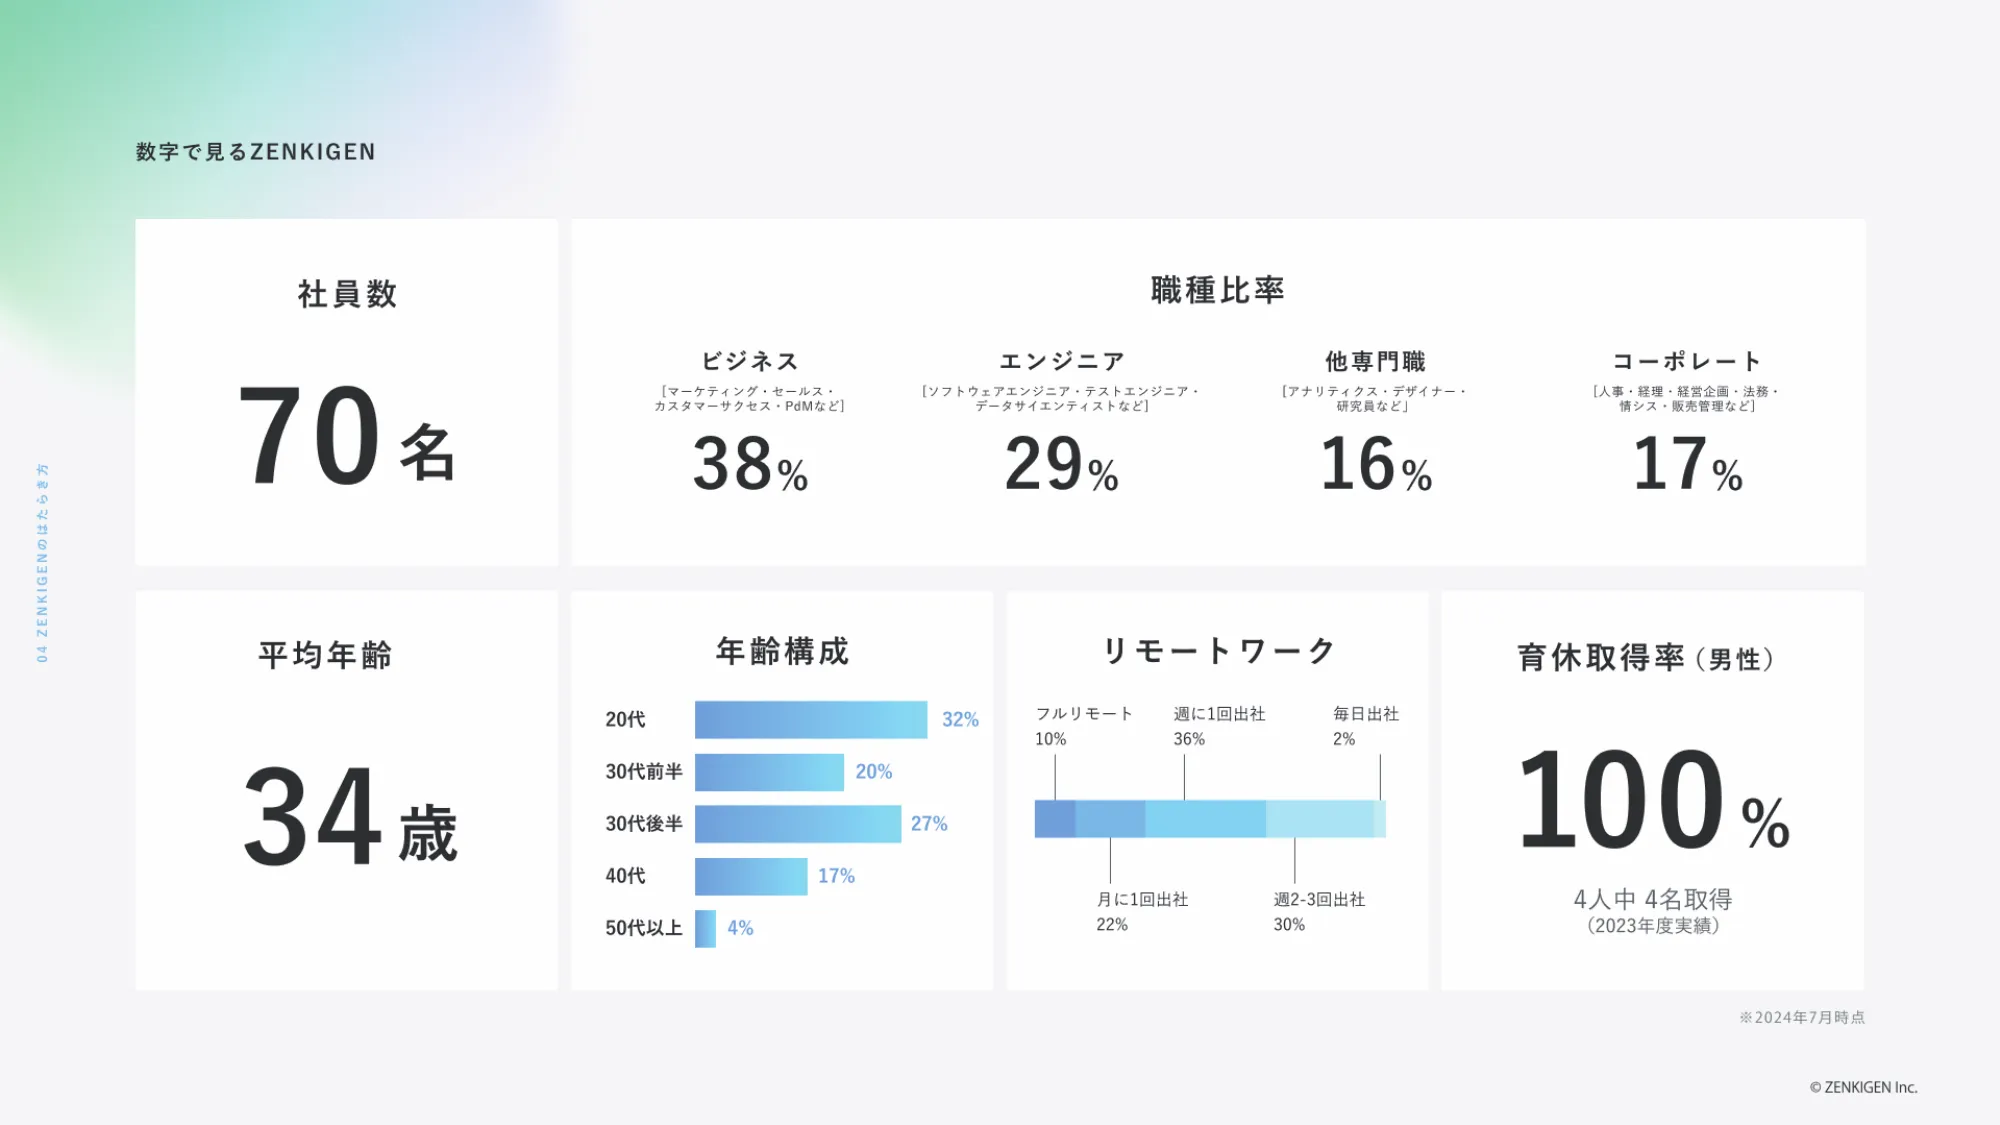The height and width of the screenshot is (1125, 2000).
Task: Select the (2023年度実績) note
Action: coord(1653,926)
